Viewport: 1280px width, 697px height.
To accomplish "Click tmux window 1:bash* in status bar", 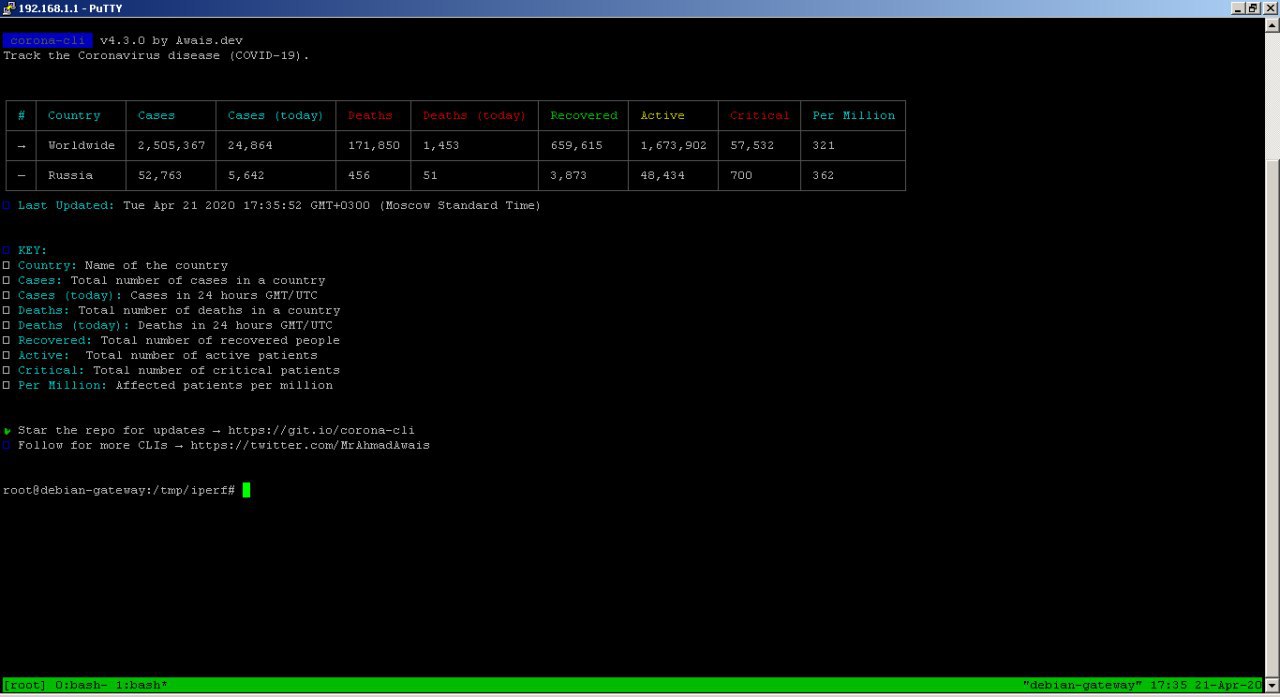I will point(142,686).
